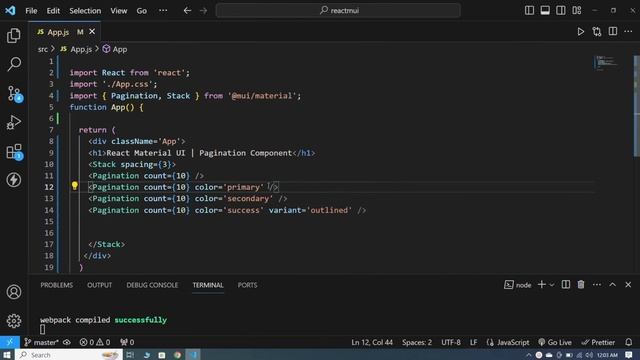Switch to the PORTS tab
This screenshot has width=640, height=360.
[247, 285]
